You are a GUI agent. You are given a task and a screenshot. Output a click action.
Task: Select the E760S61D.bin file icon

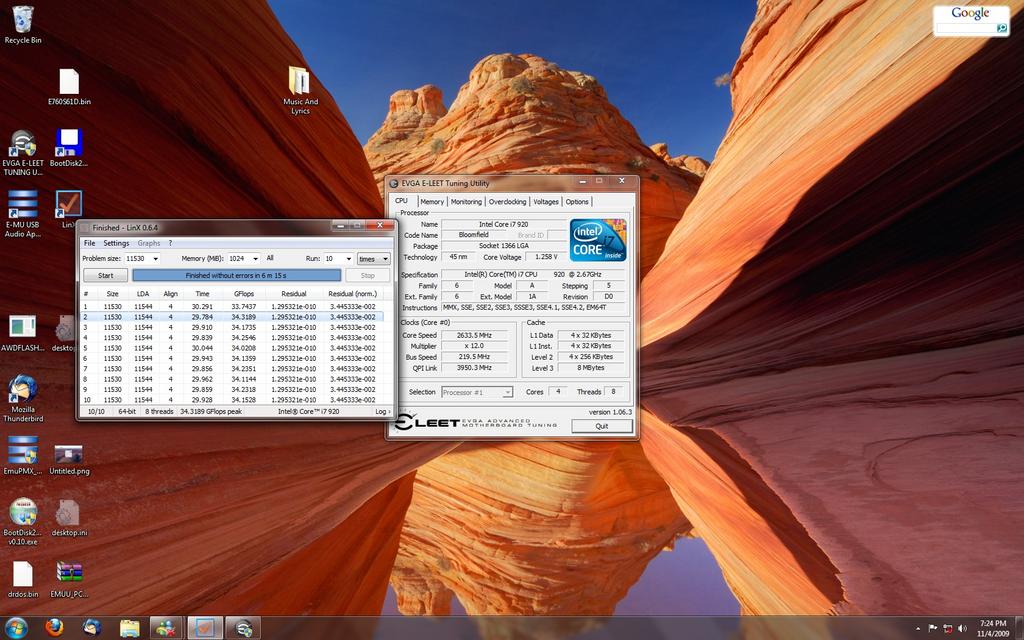(69, 87)
